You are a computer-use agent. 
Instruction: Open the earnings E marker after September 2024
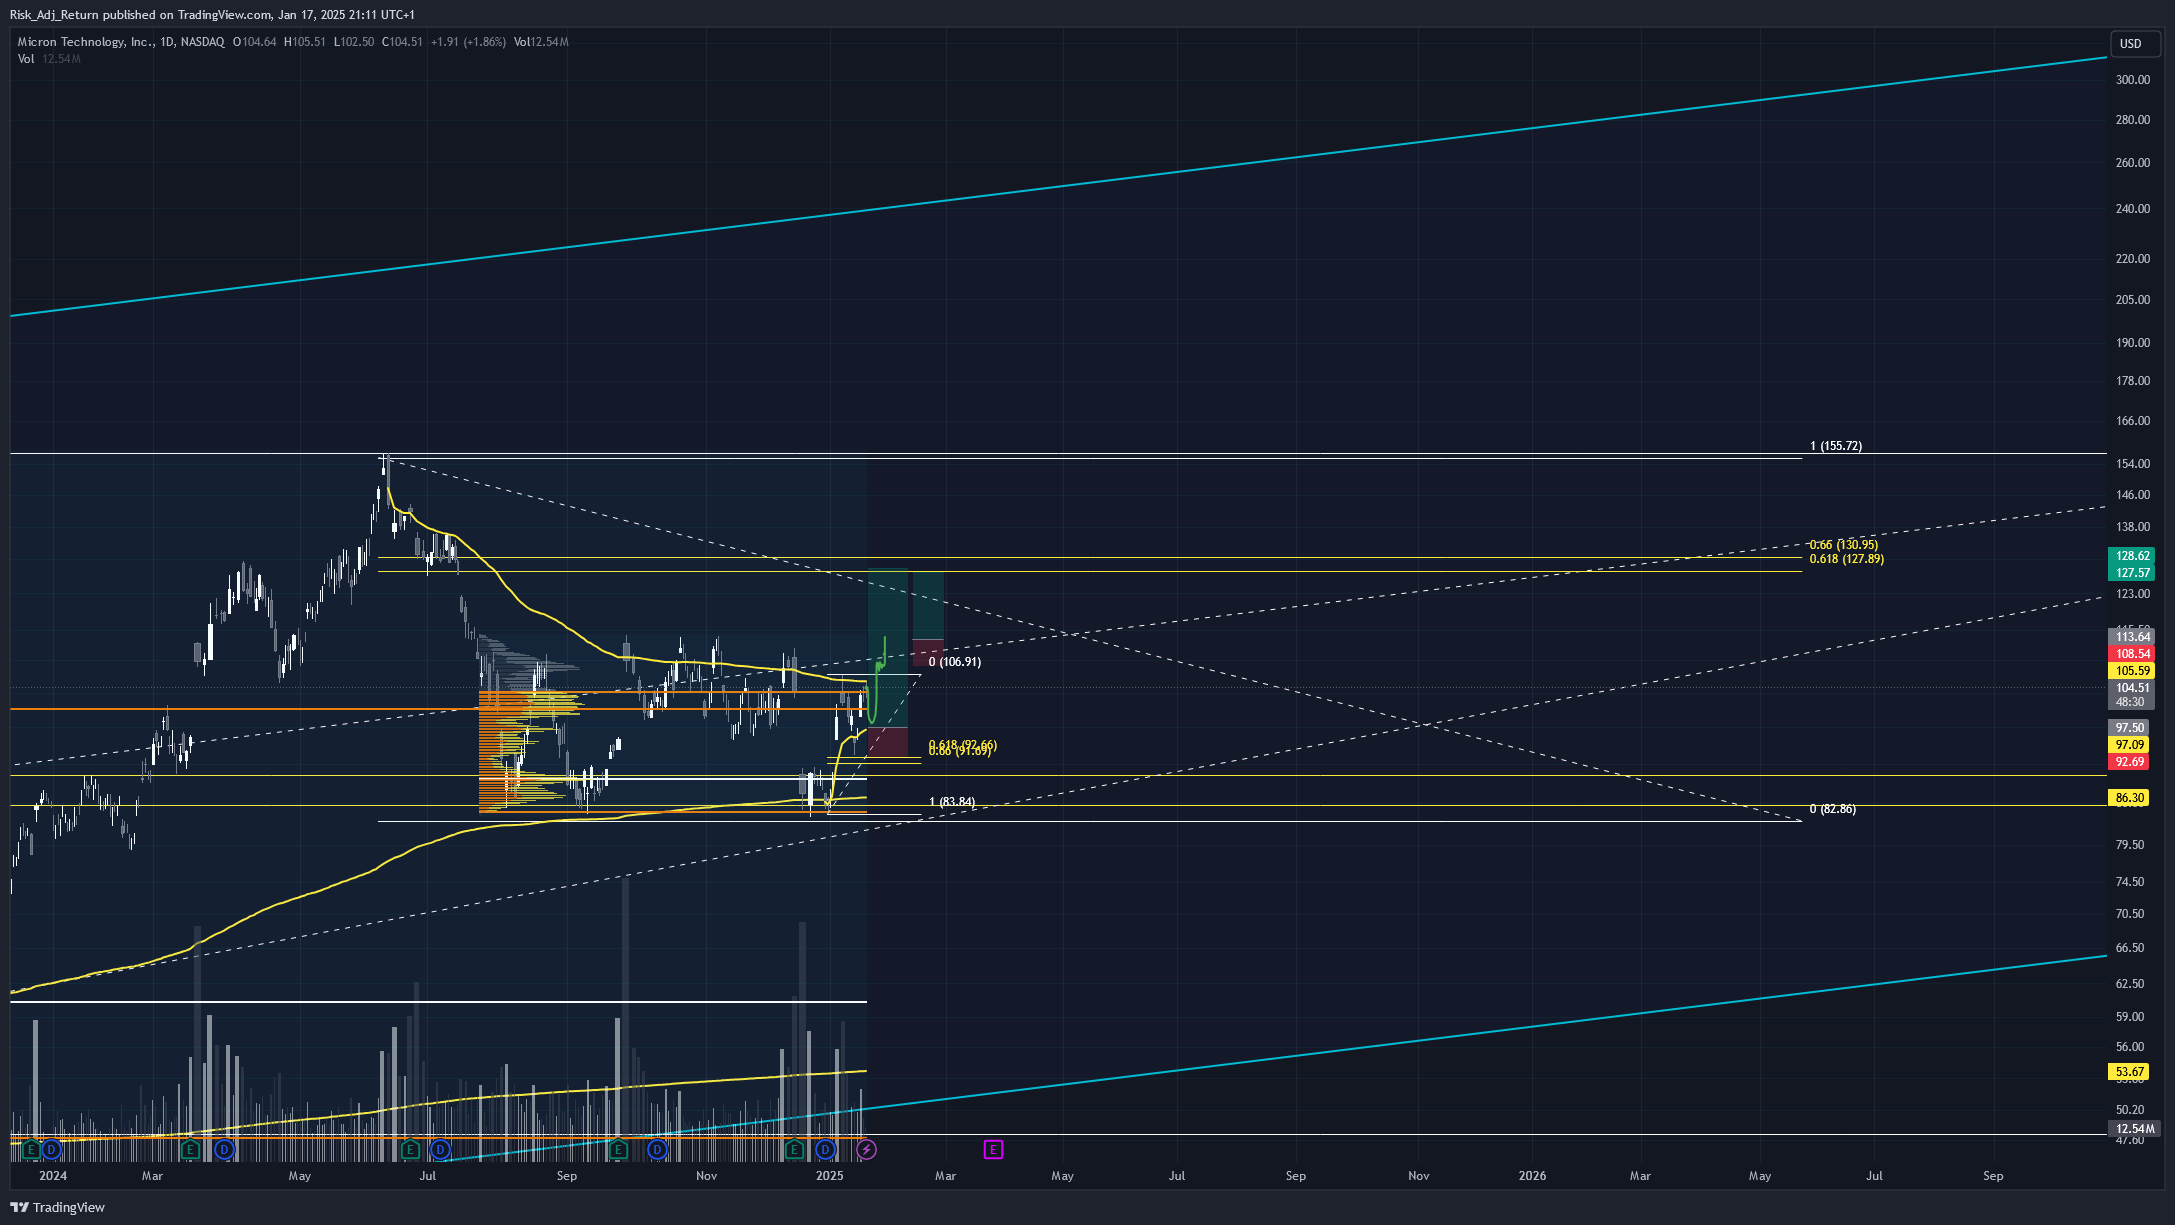618,1150
